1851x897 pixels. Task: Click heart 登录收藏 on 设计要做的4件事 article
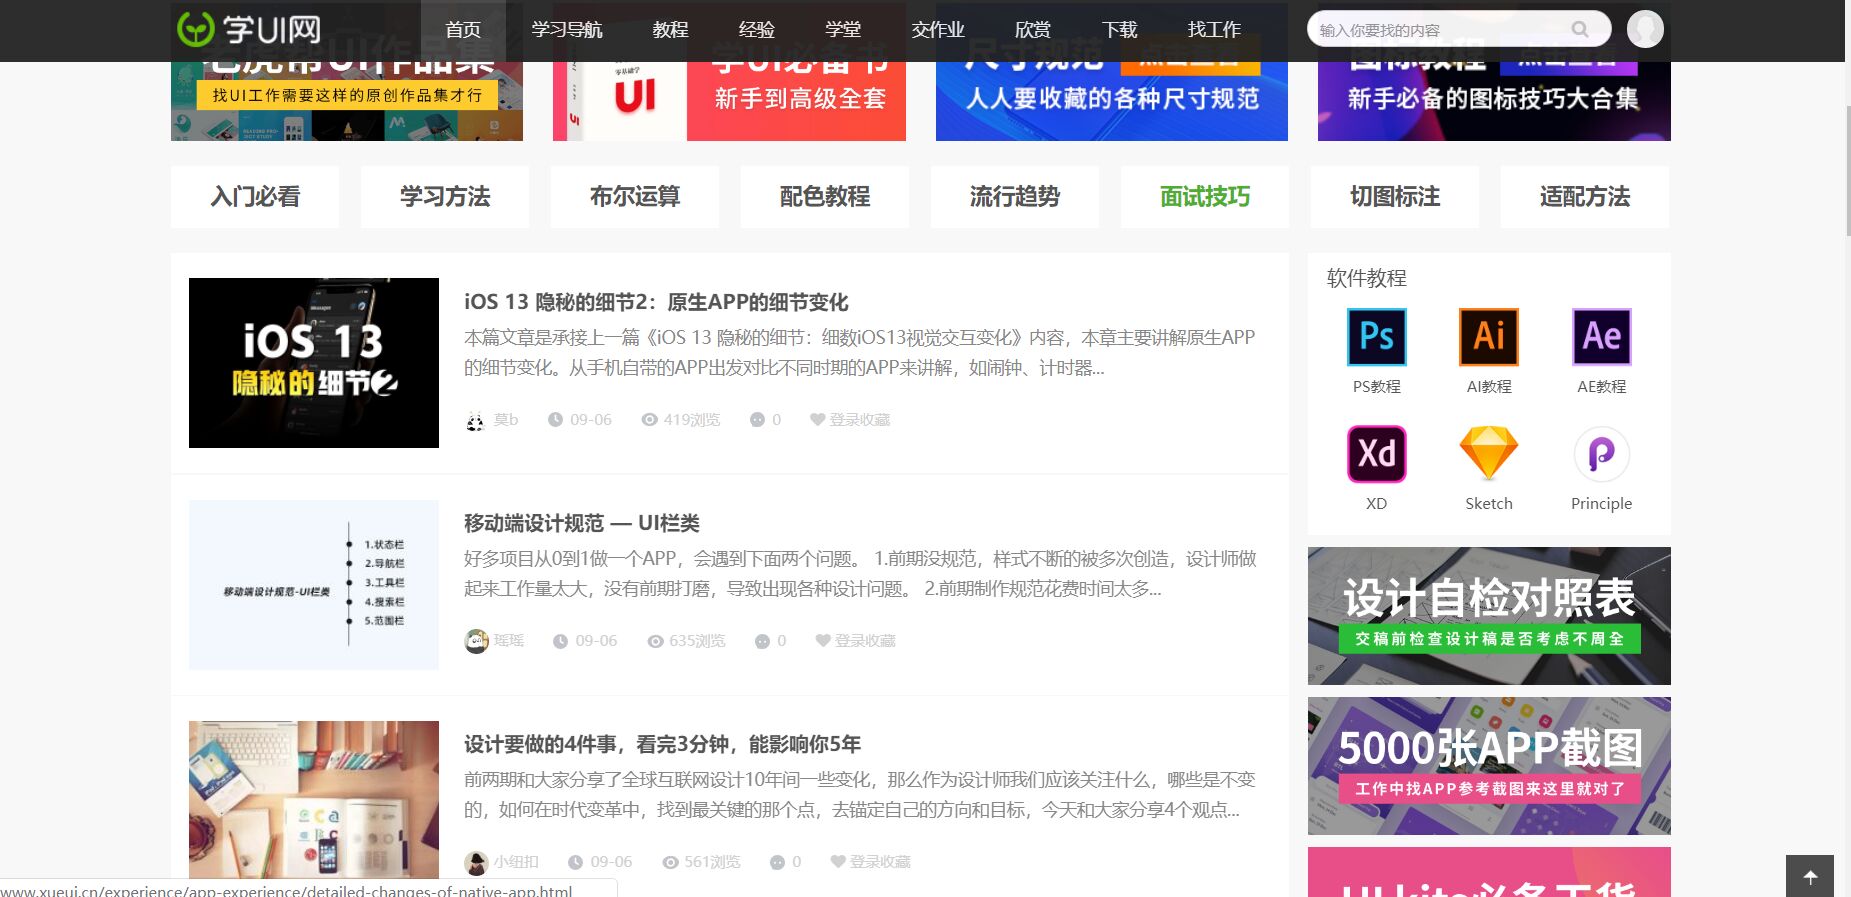point(870,862)
